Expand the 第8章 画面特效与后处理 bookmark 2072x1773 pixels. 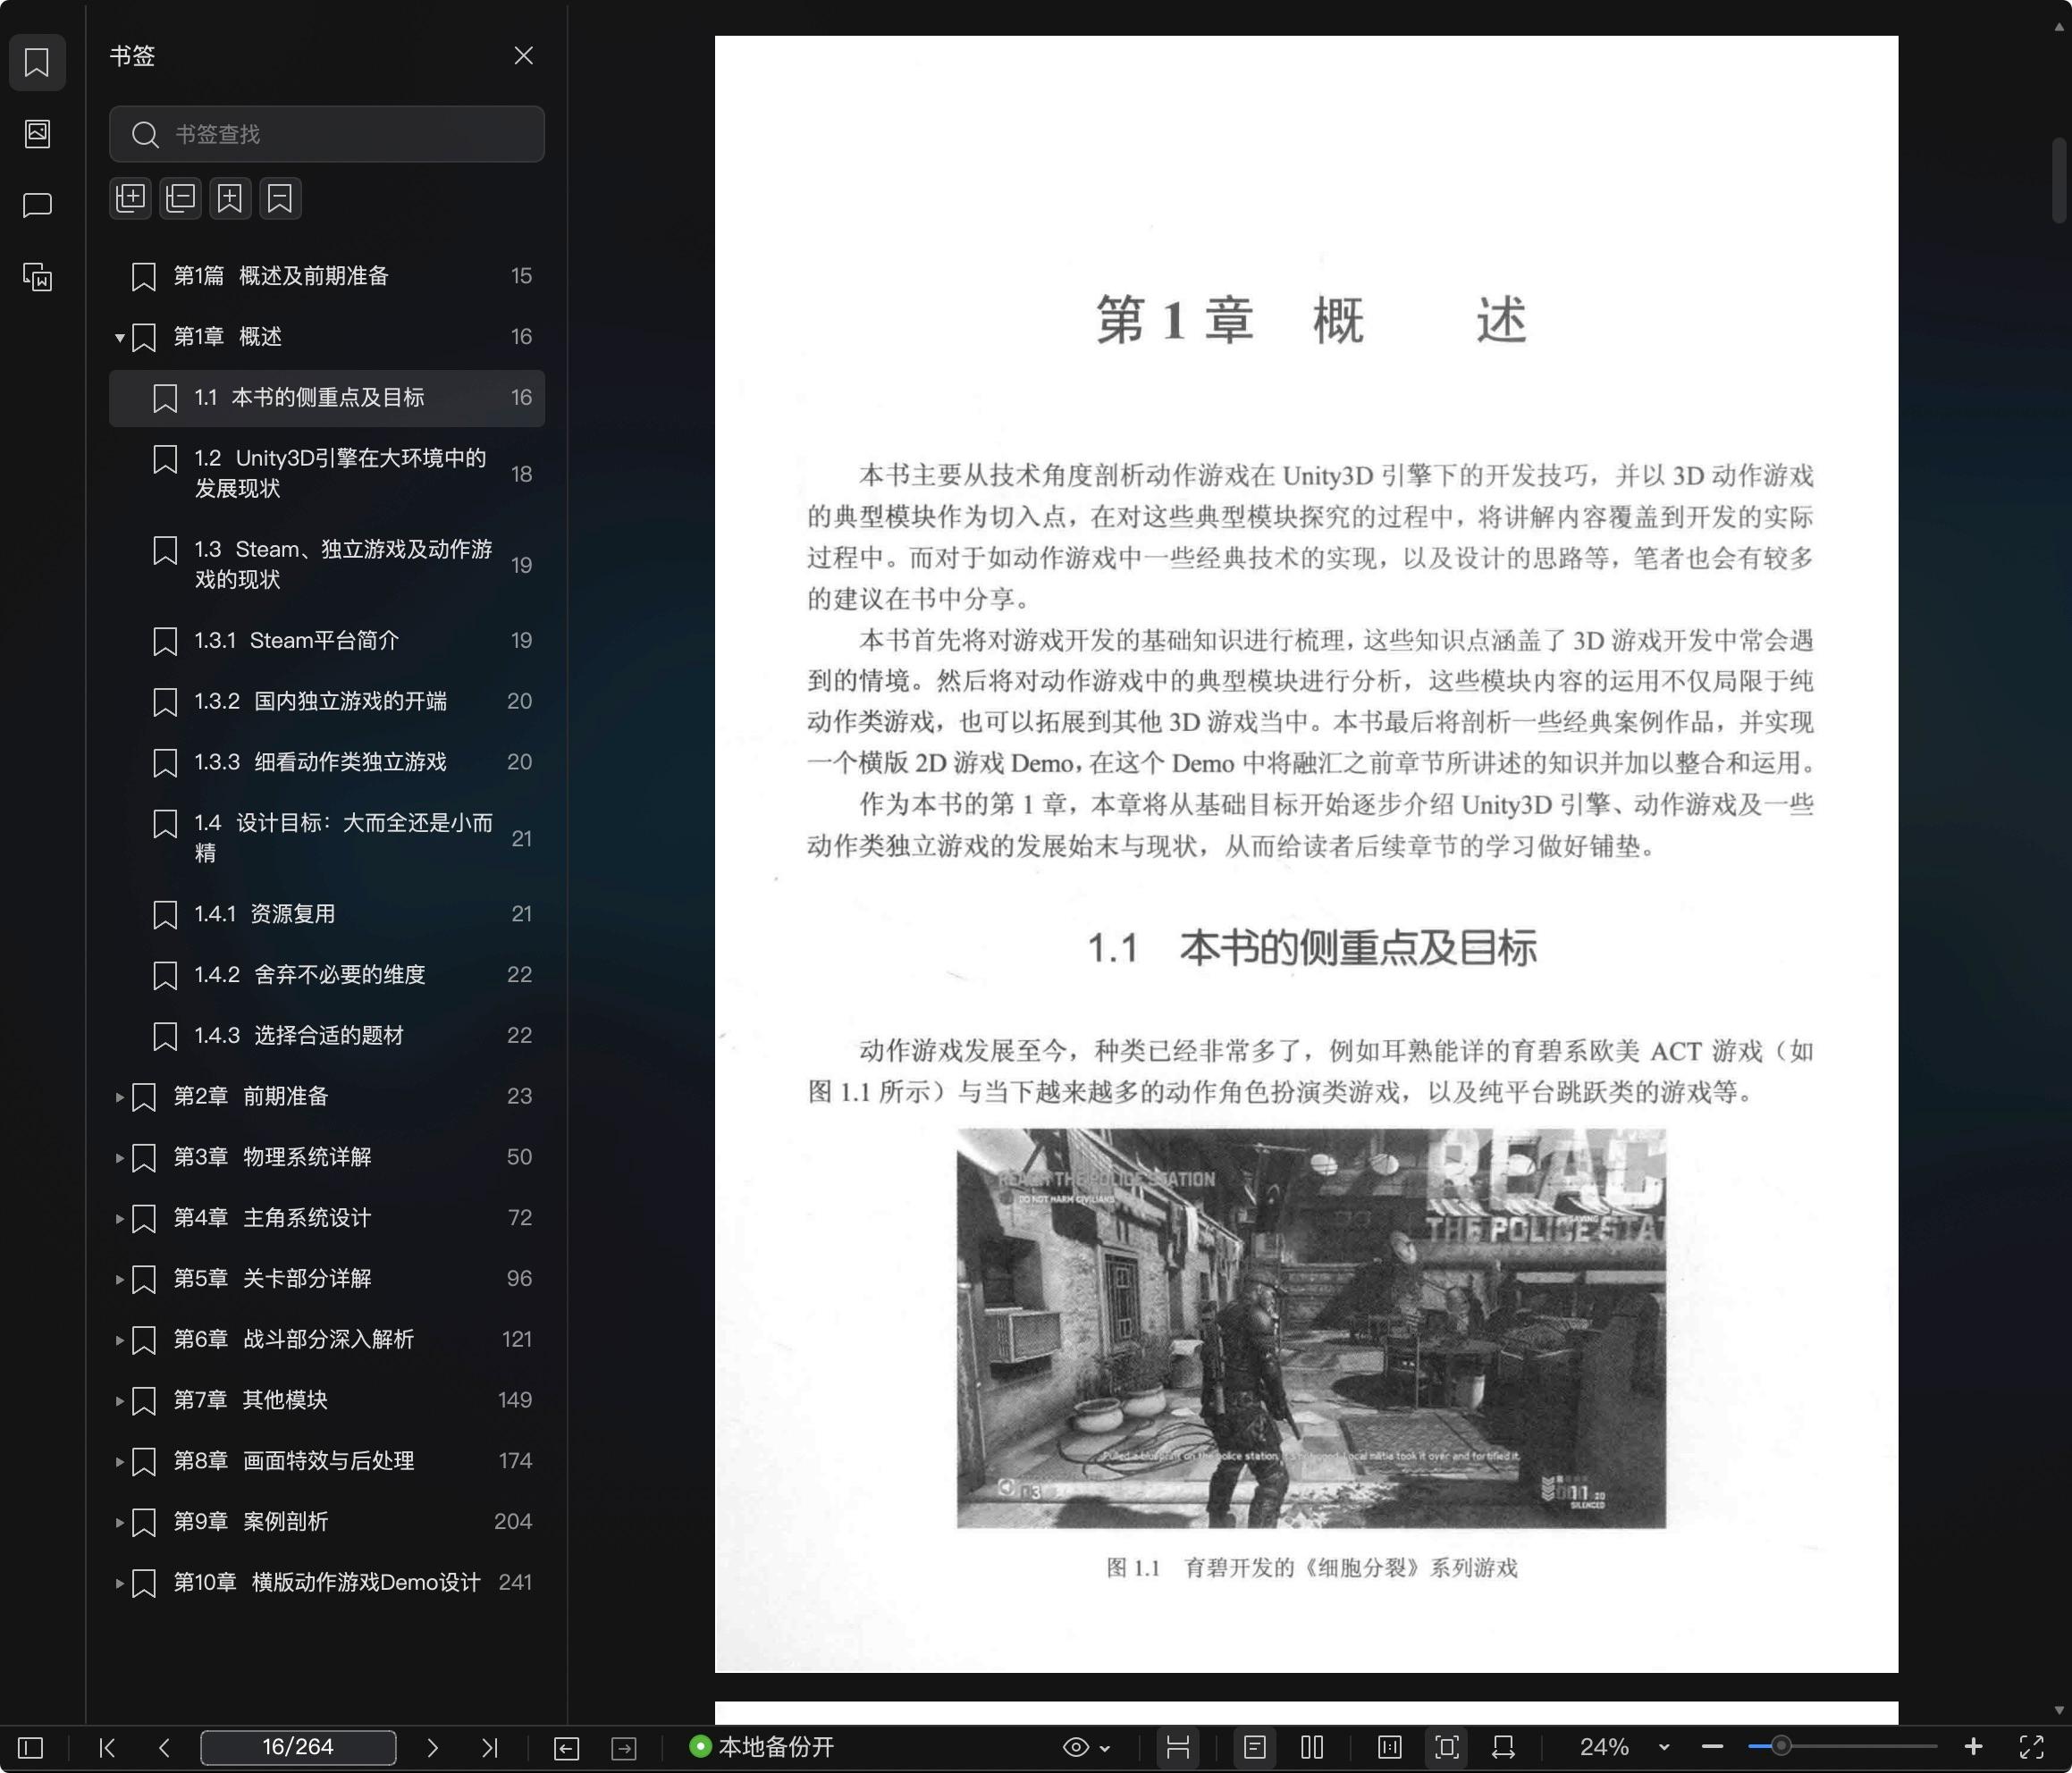click(119, 1462)
